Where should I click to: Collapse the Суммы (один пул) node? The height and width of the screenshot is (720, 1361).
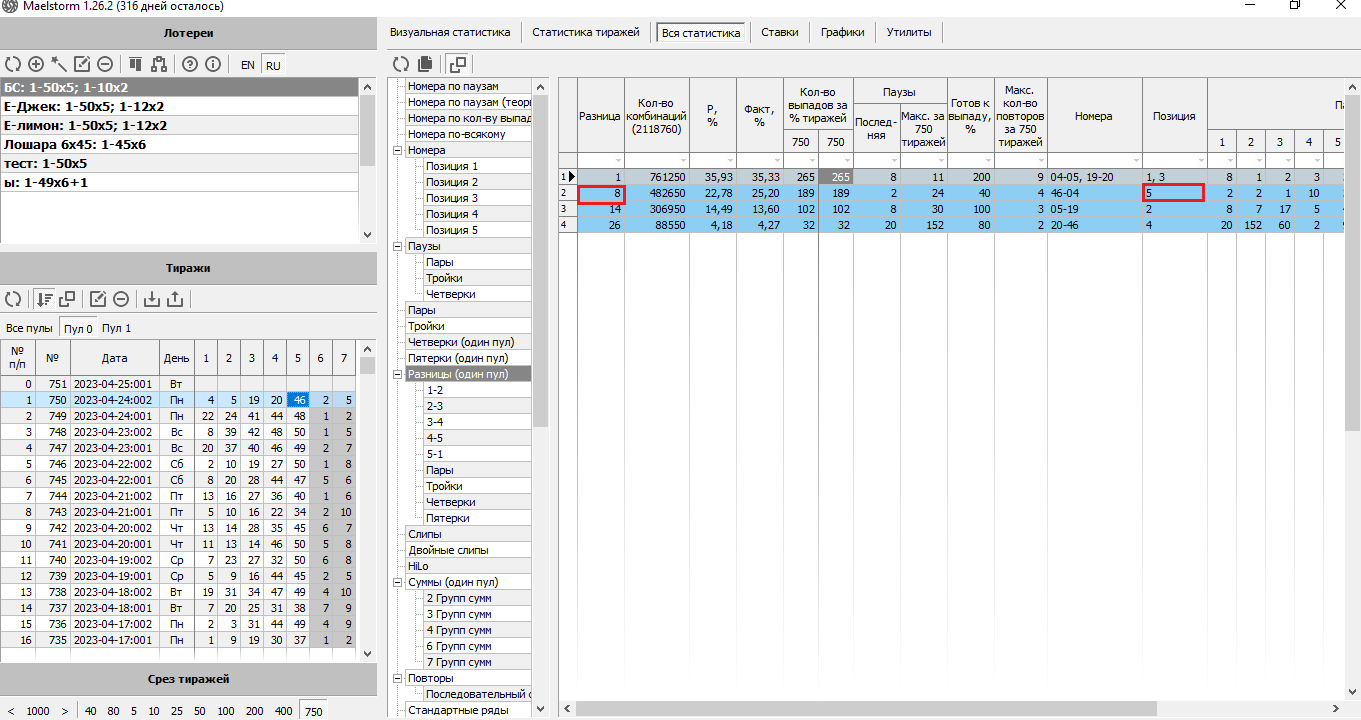(397, 582)
